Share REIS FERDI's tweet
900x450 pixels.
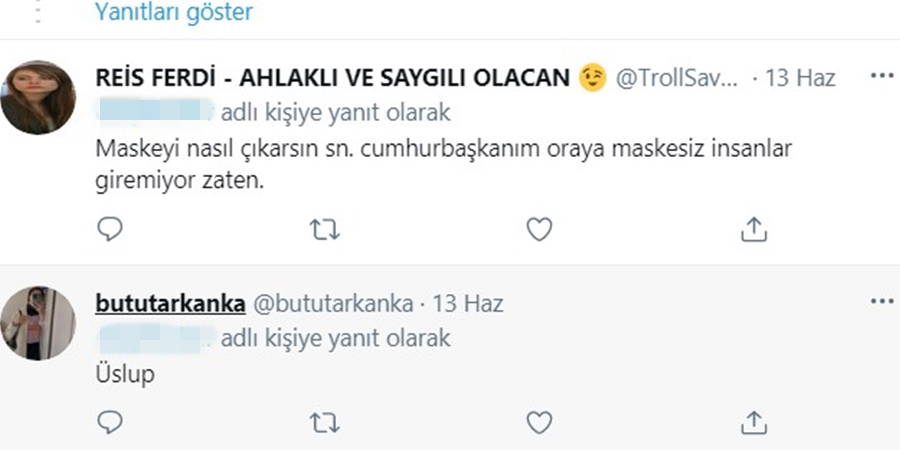click(x=752, y=230)
